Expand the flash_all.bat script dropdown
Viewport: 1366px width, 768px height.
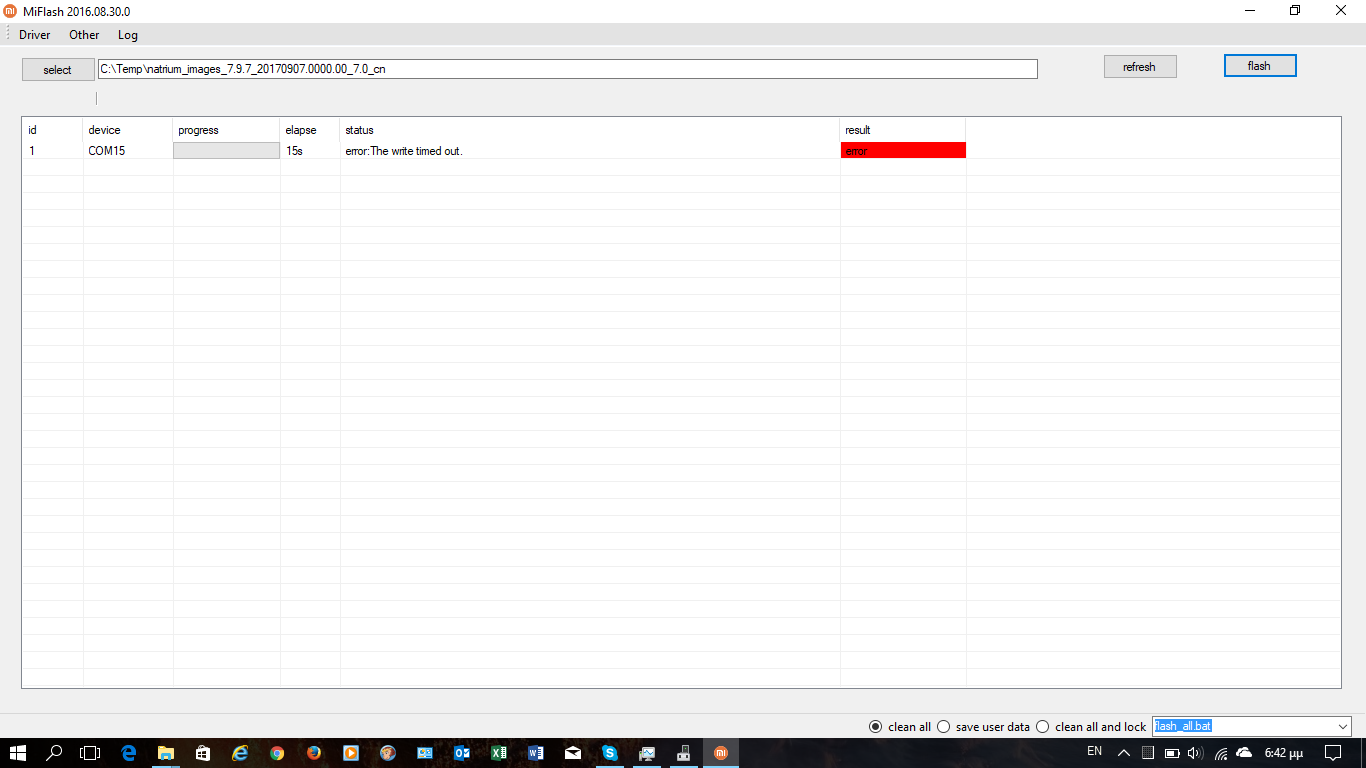click(x=1342, y=727)
